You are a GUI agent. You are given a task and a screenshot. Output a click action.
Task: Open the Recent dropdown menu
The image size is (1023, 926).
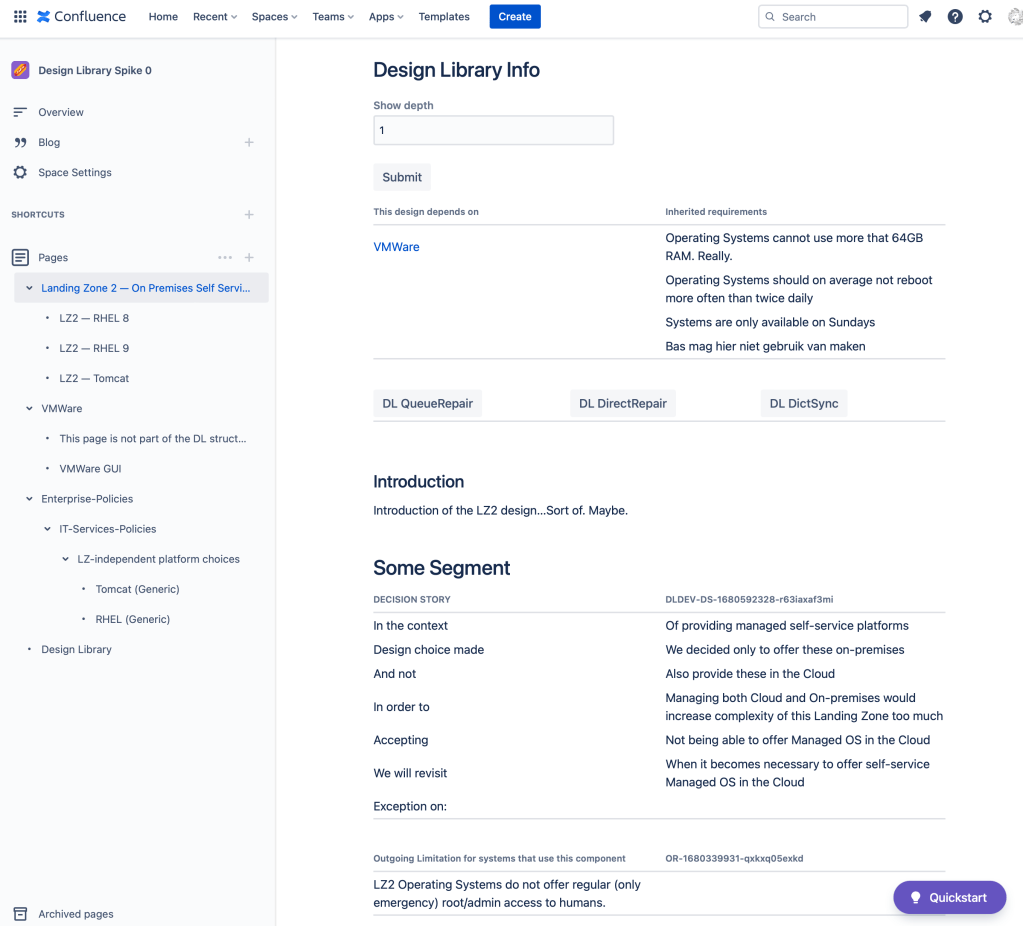[215, 17]
